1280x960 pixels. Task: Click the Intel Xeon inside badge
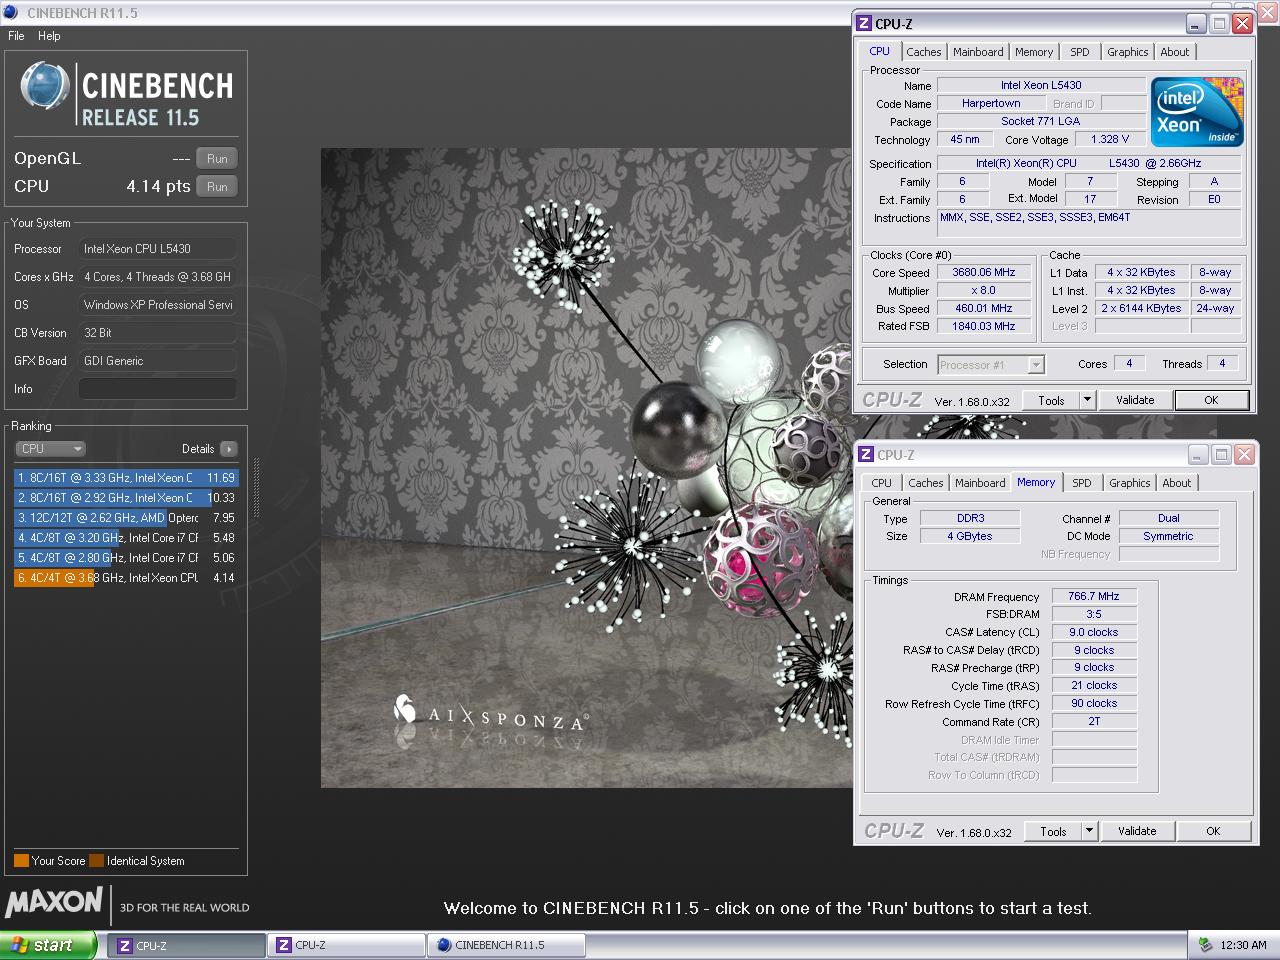1197,112
